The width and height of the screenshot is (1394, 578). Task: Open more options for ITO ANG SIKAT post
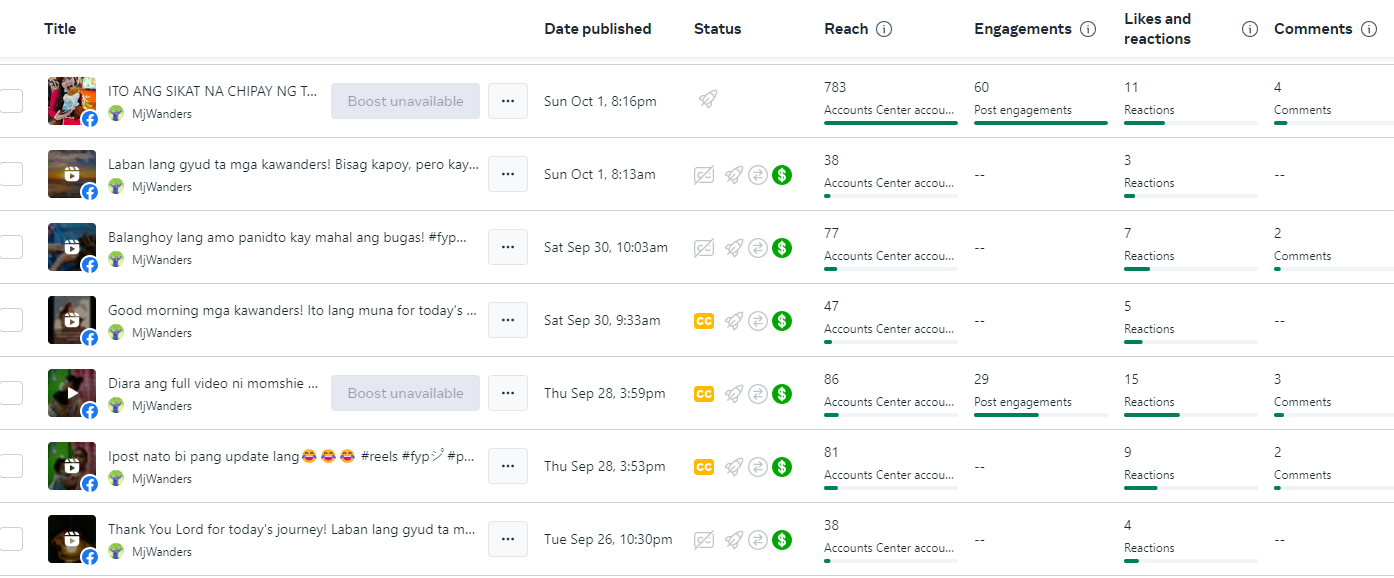508,101
